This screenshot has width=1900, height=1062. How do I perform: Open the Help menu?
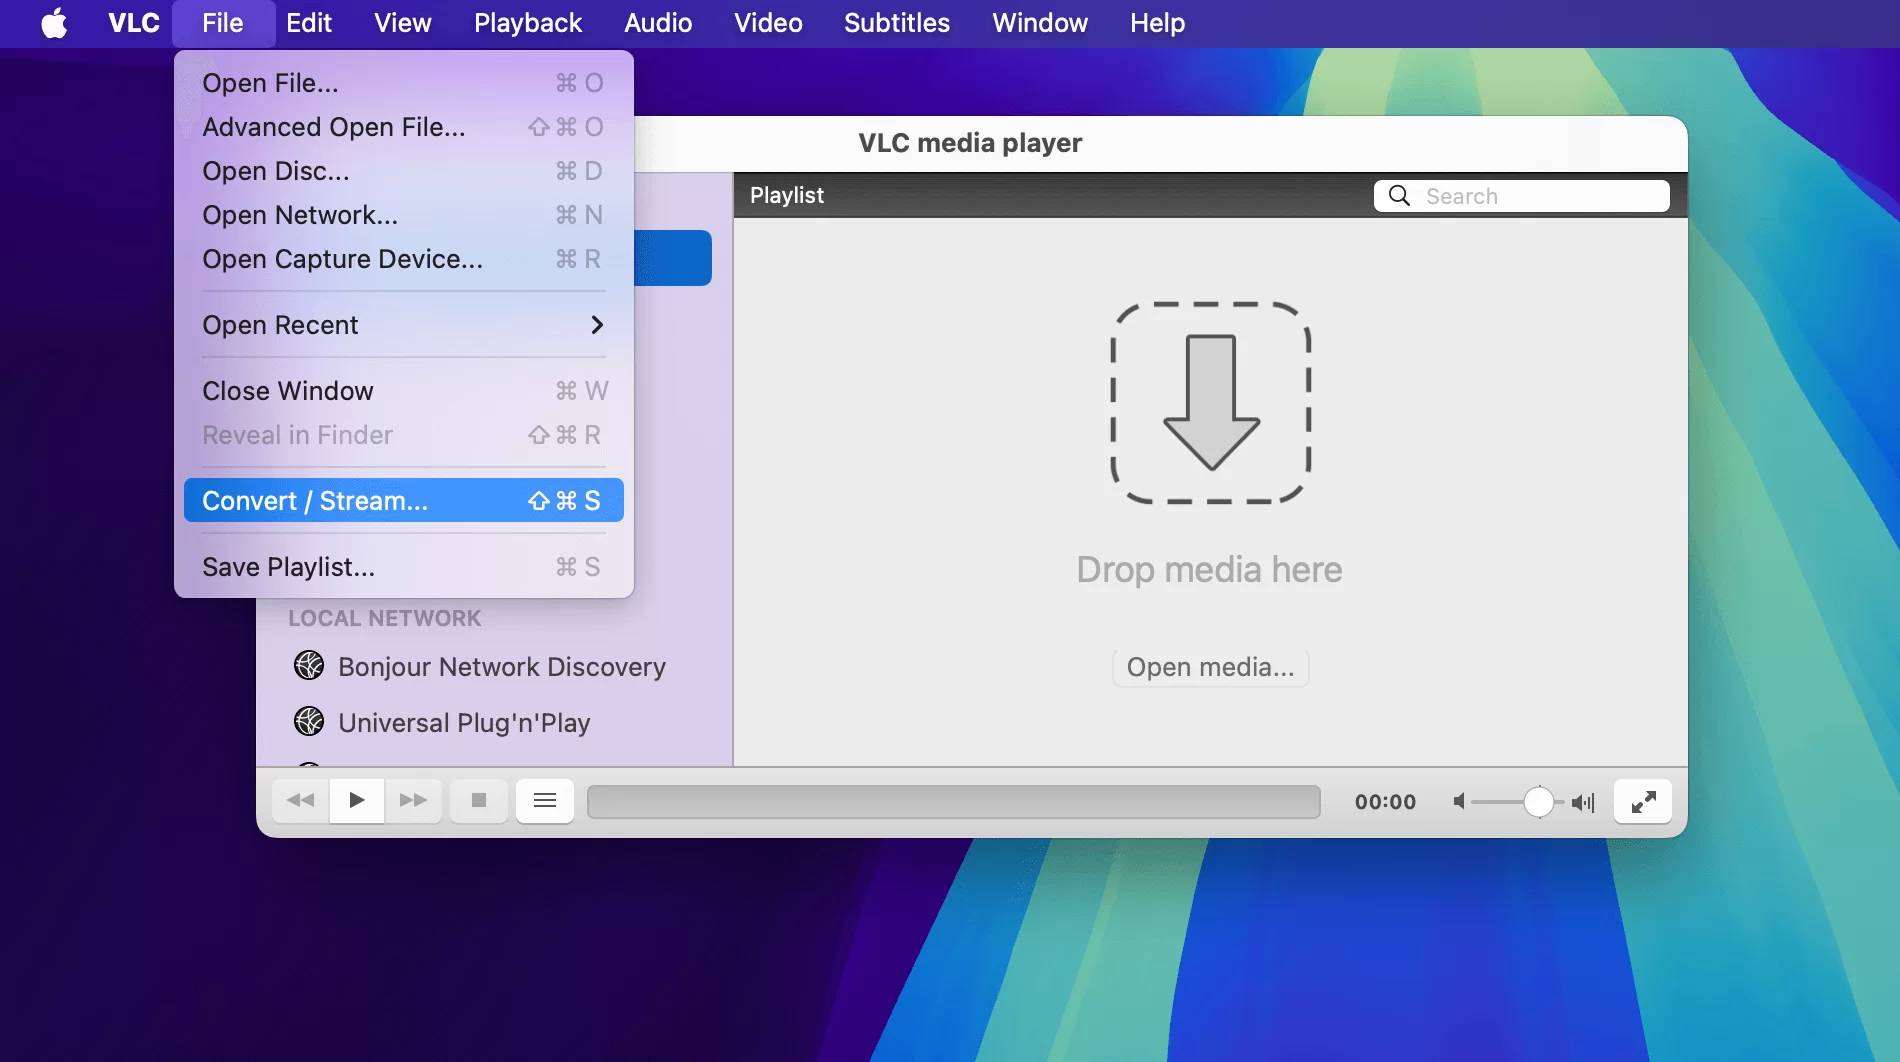click(1157, 23)
